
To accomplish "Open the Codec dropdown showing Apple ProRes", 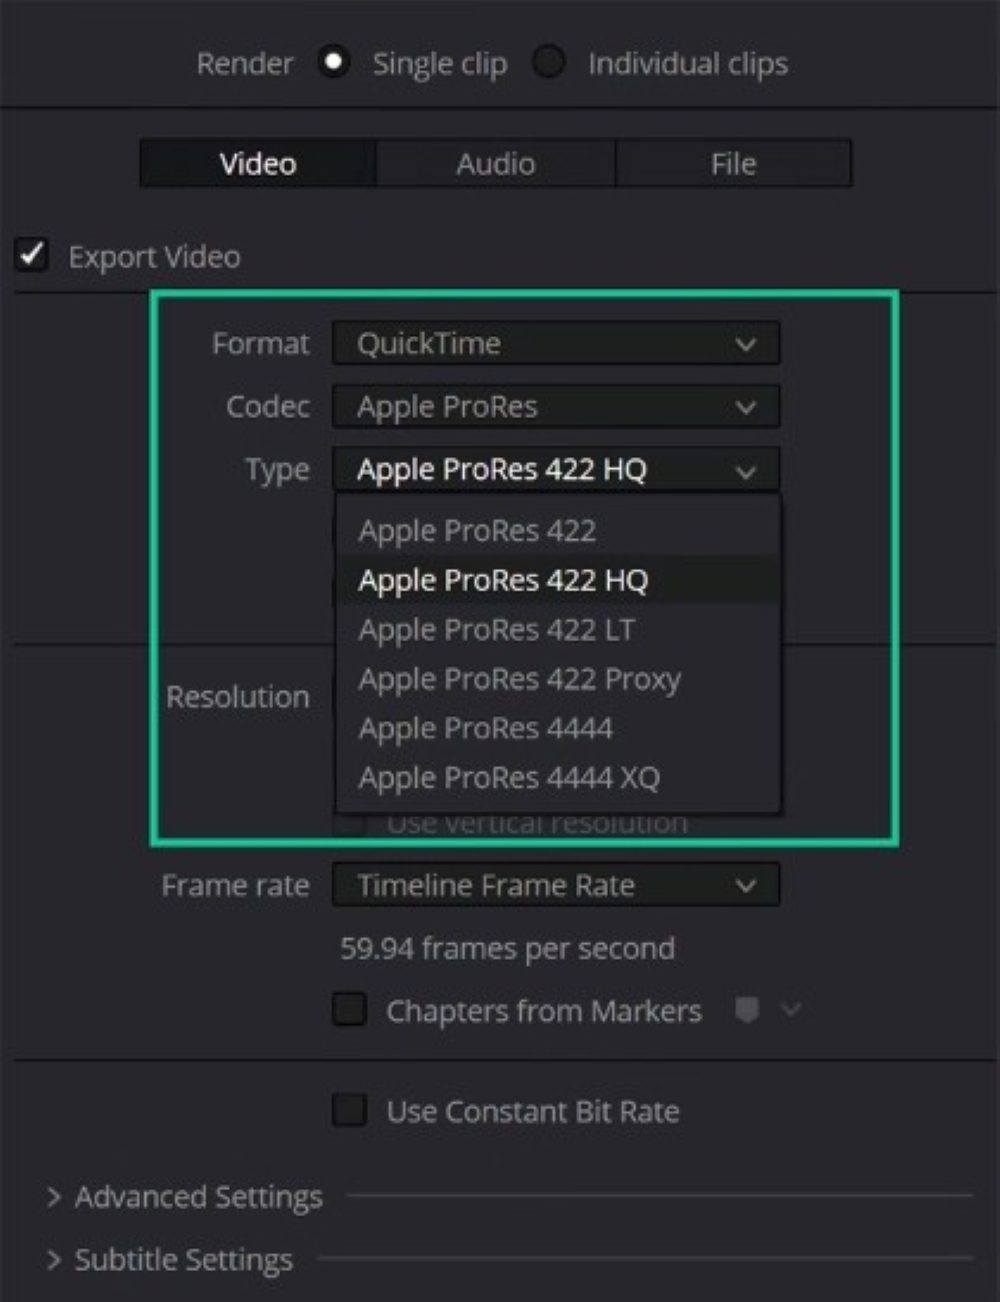I will [556, 406].
